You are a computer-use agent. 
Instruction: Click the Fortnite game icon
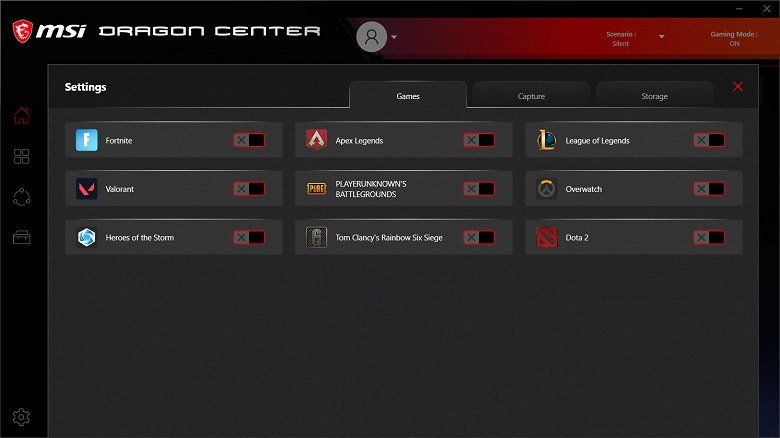(87, 140)
